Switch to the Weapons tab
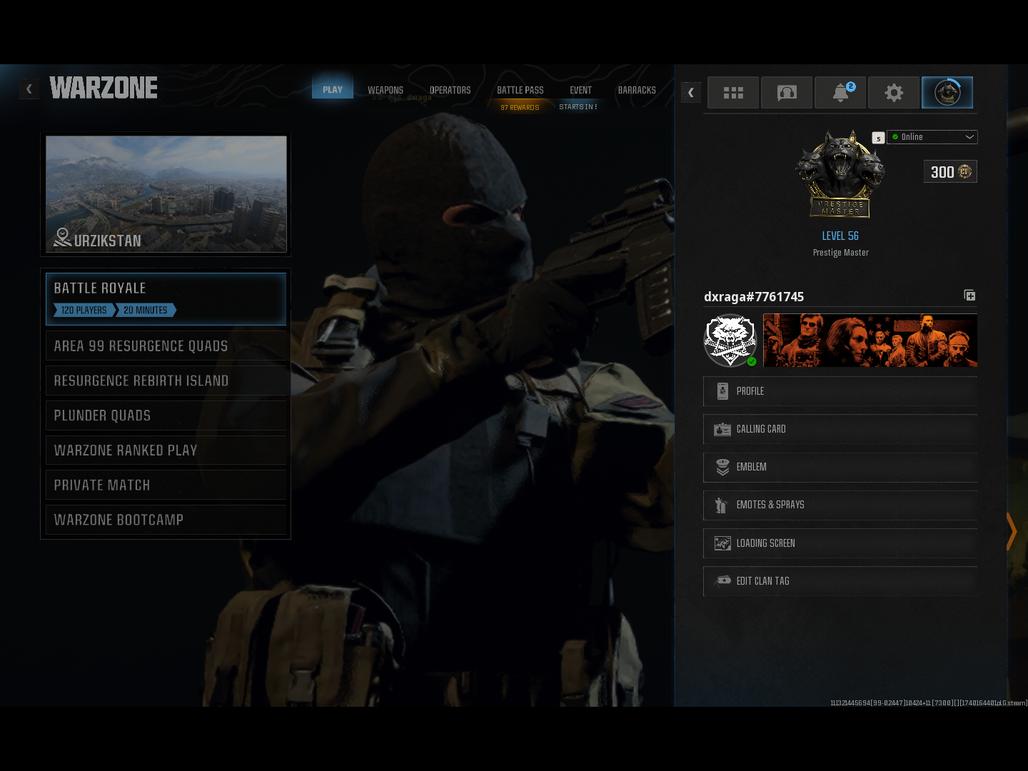This screenshot has width=1028, height=771. click(x=386, y=90)
